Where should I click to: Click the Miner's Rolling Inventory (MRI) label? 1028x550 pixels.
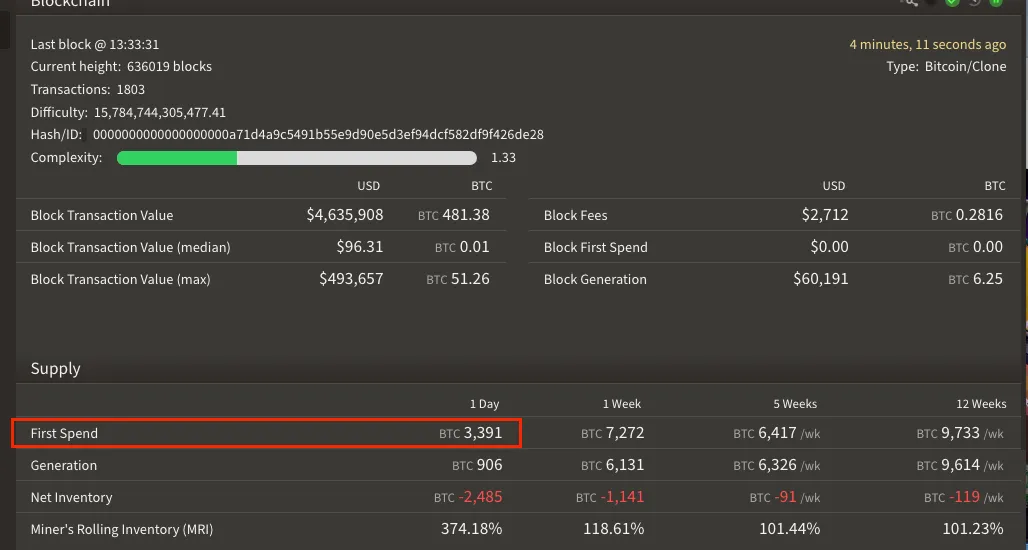pos(122,530)
